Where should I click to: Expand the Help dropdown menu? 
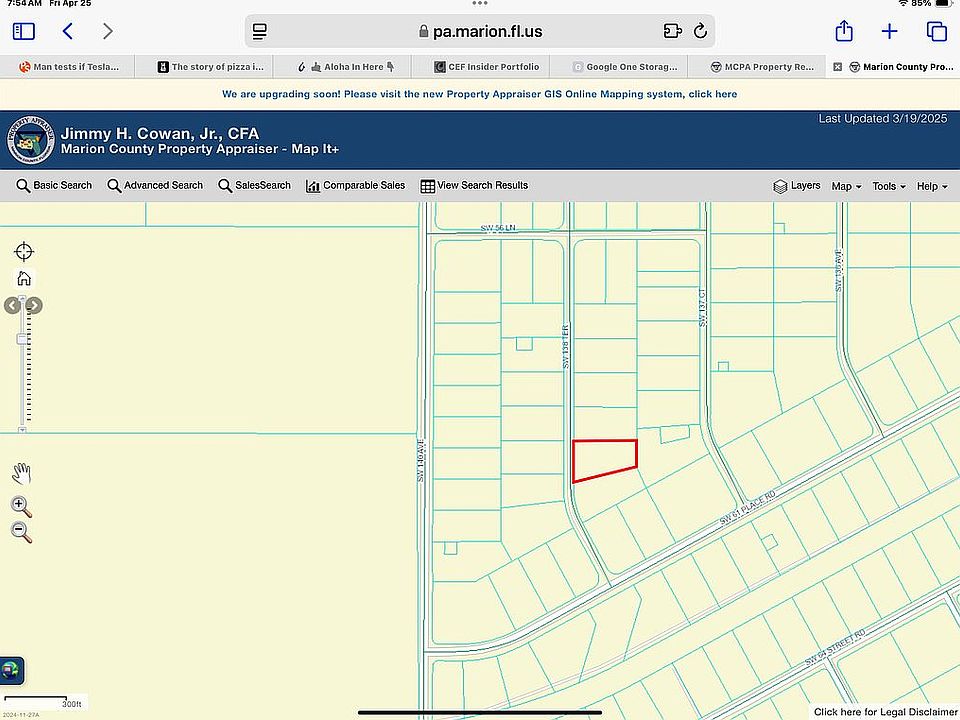(x=932, y=186)
